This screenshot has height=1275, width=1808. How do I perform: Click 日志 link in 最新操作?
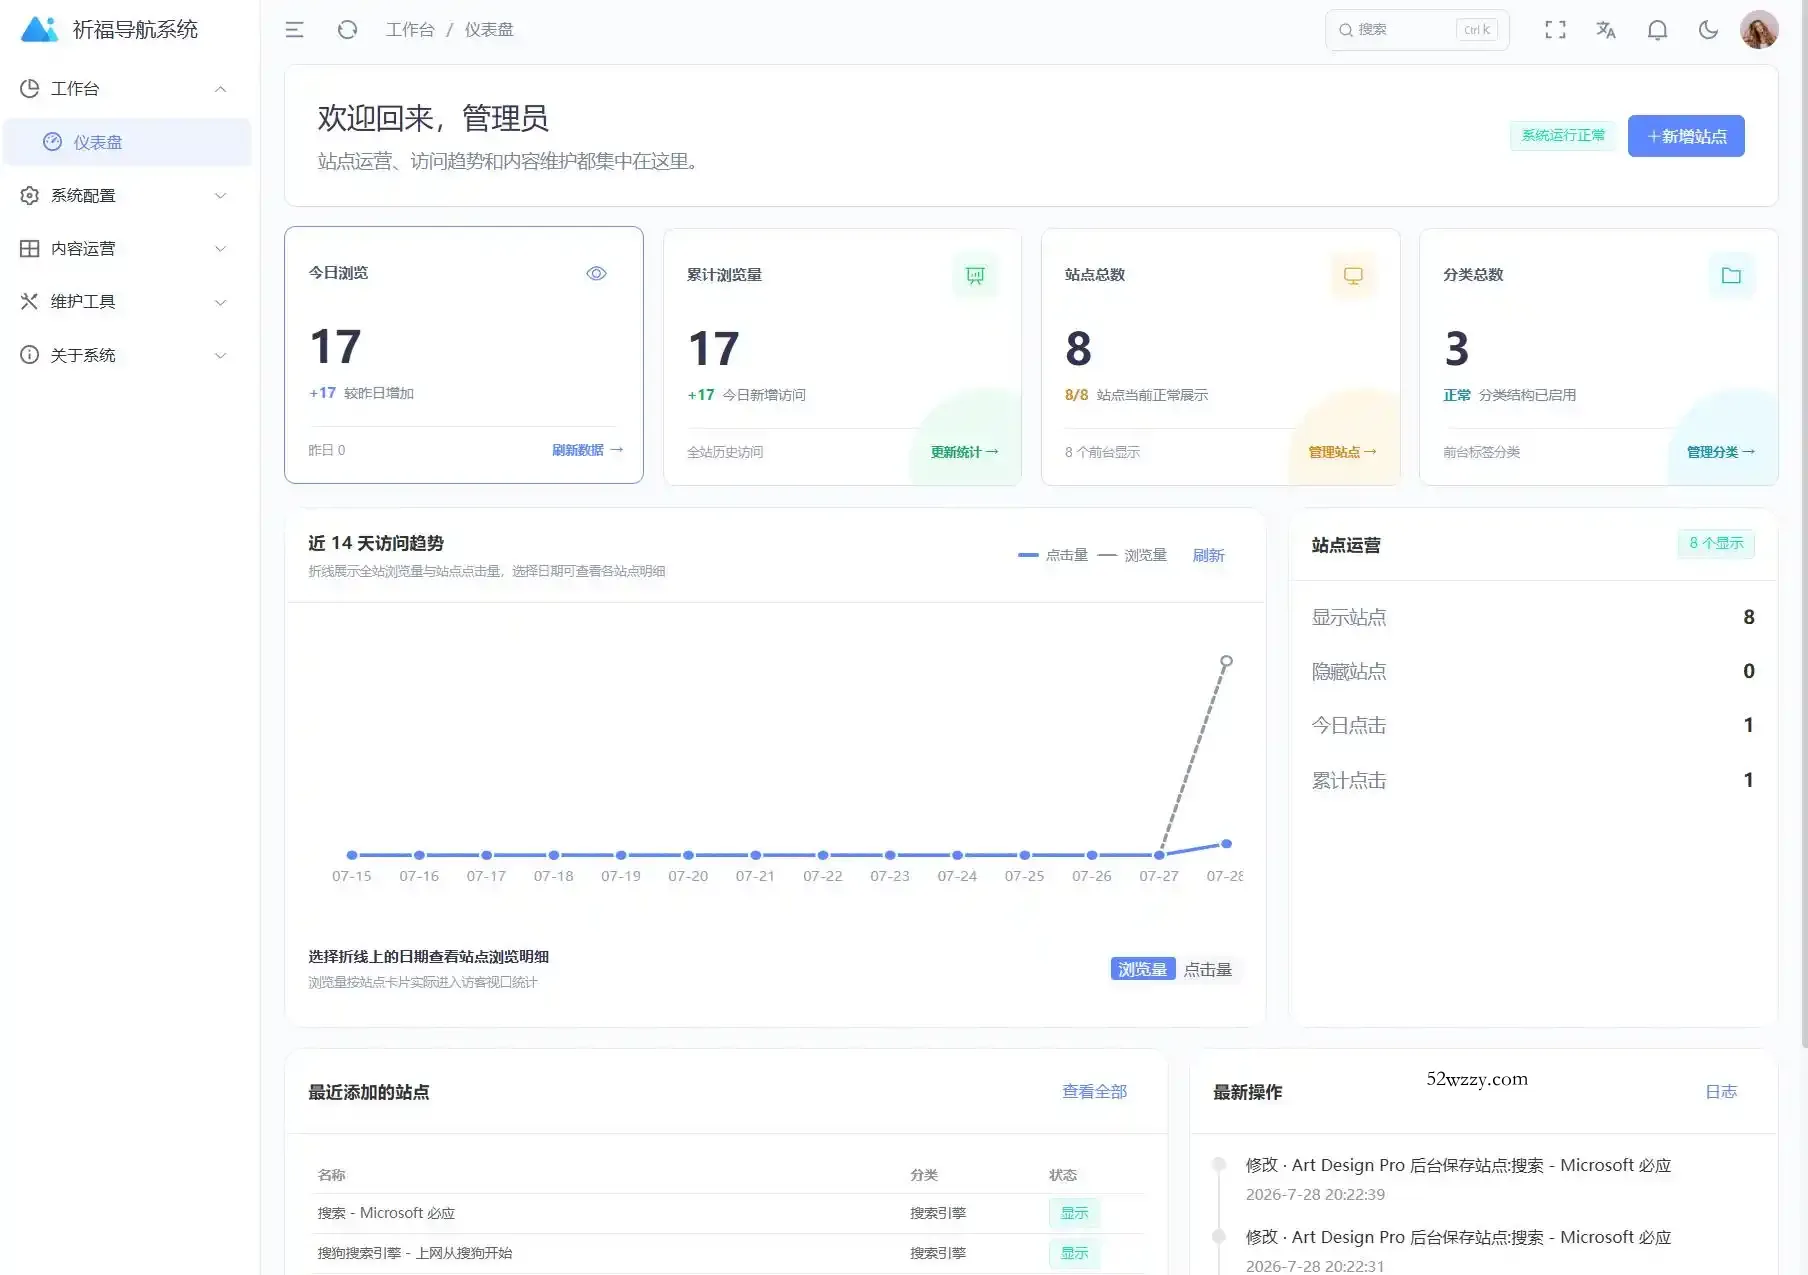[x=1721, y=1091]
